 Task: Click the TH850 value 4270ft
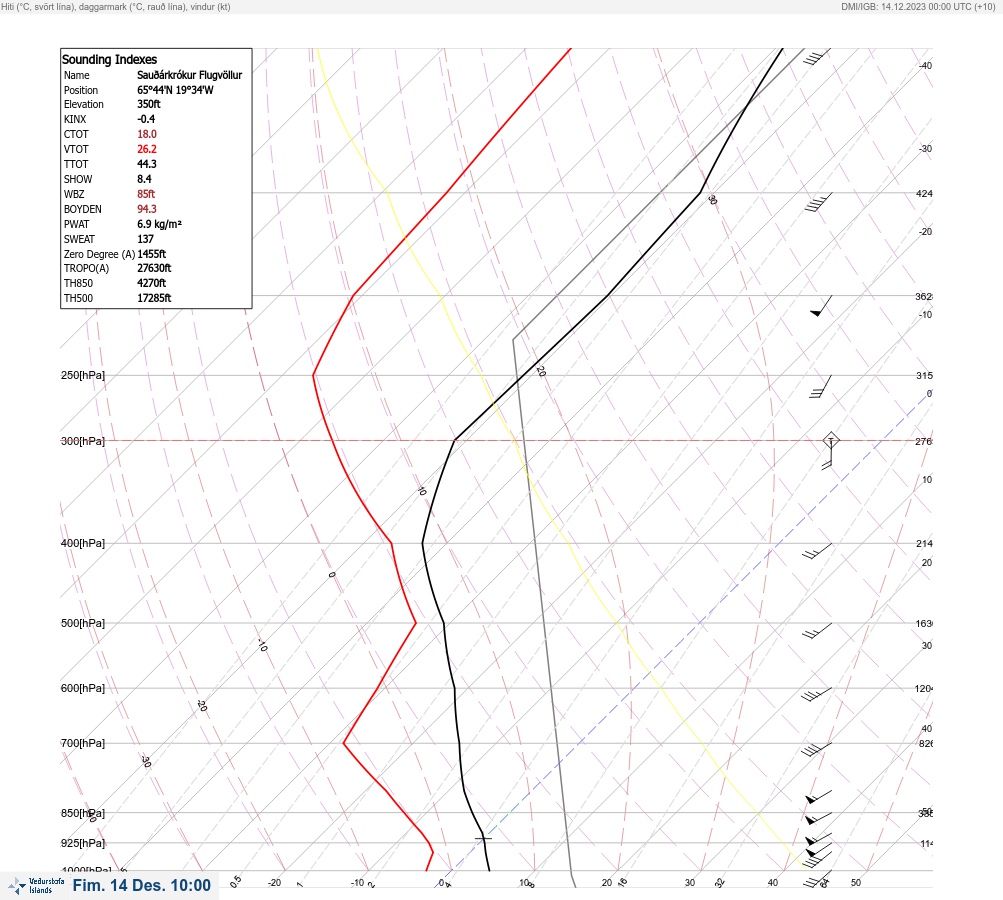click(x=151, y=283)
